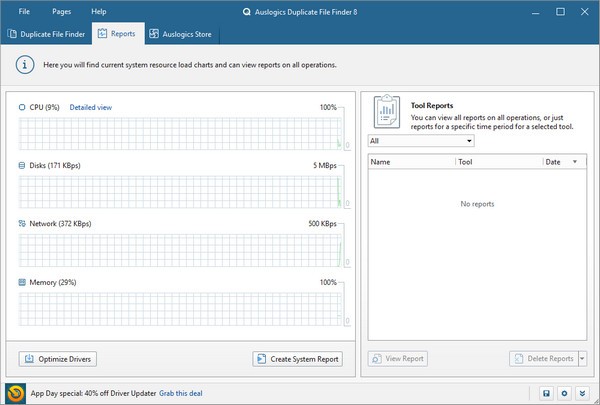This screenshot has width=600, height=405.
Task: Open settings via the gear icon
Action: (x=565, y=393)
